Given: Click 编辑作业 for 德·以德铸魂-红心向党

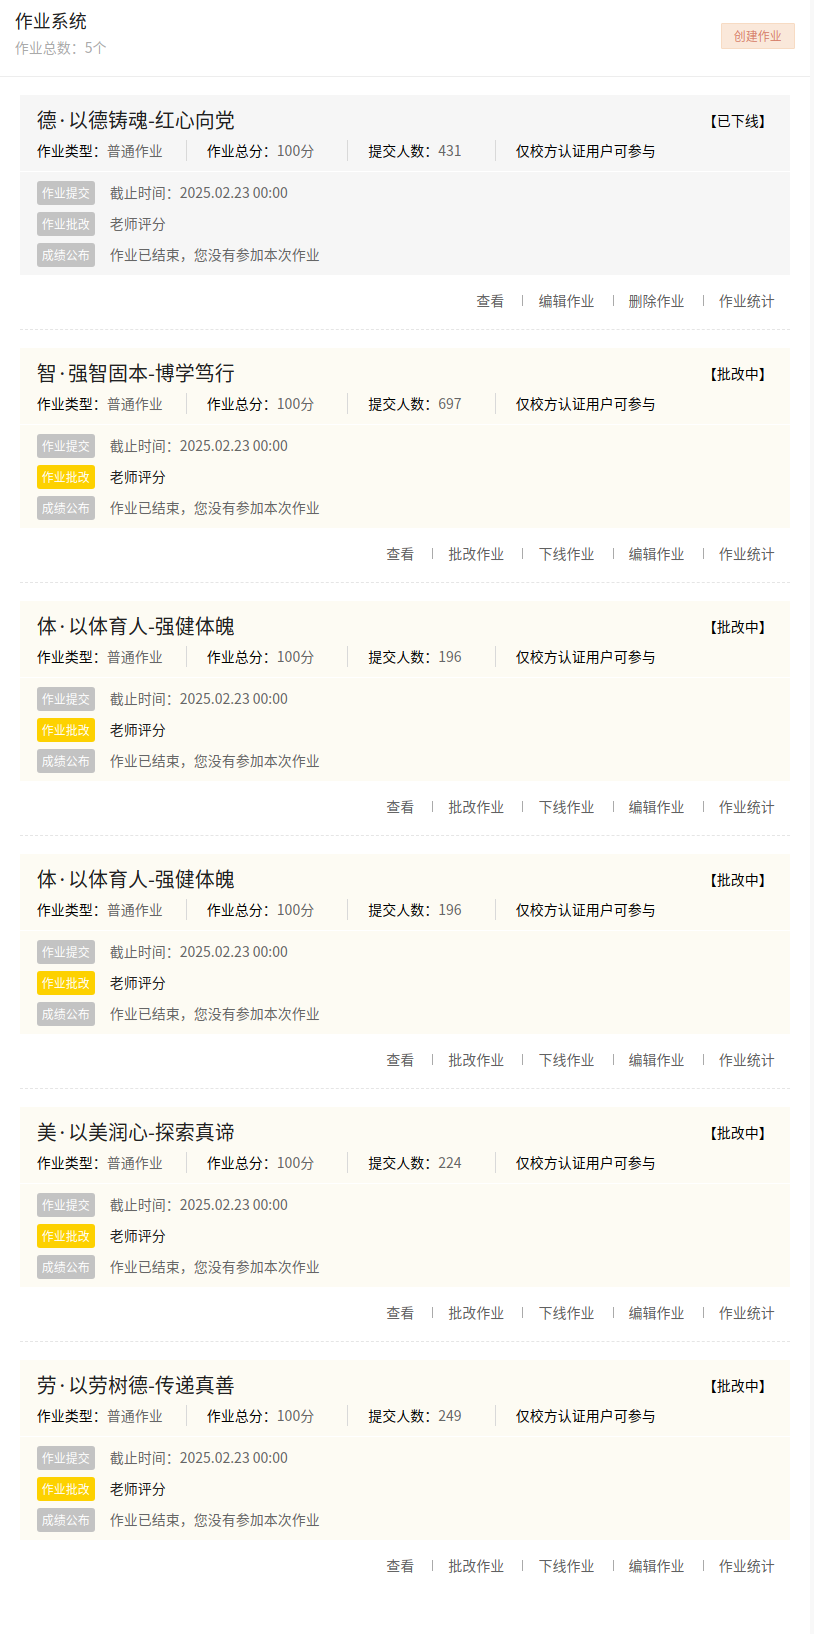Looking at the screenshot, I should pyautogui.click(x=566, y=301).
